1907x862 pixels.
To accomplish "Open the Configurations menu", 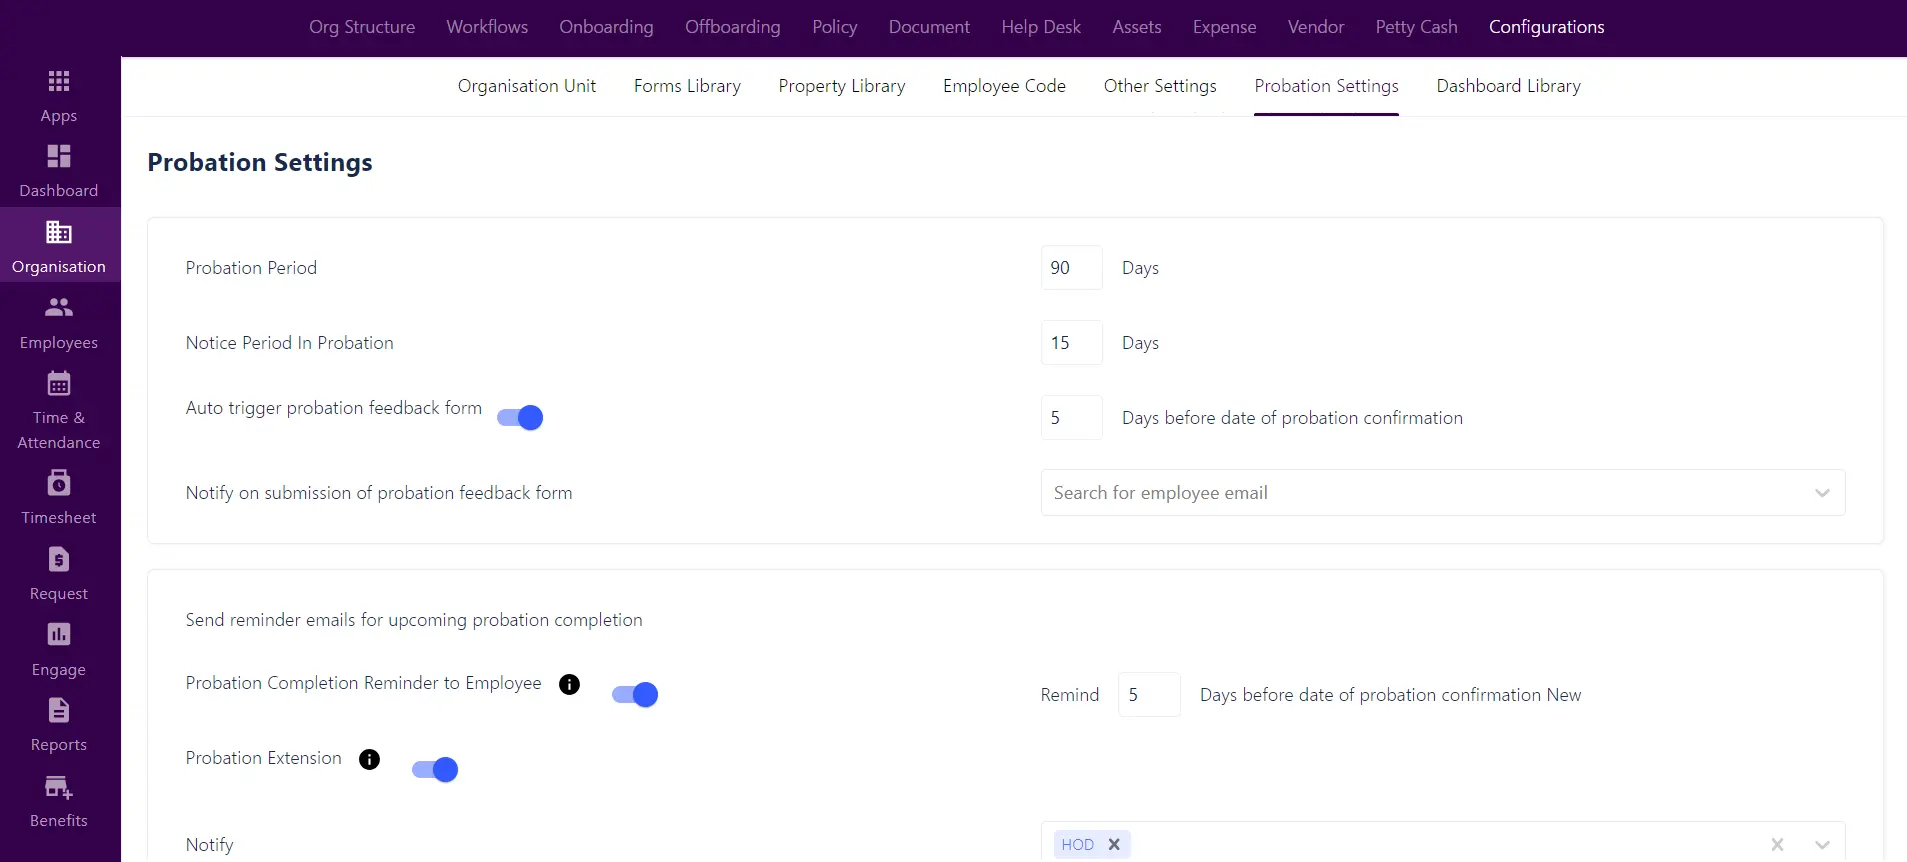I will [x=1546, y=27].
